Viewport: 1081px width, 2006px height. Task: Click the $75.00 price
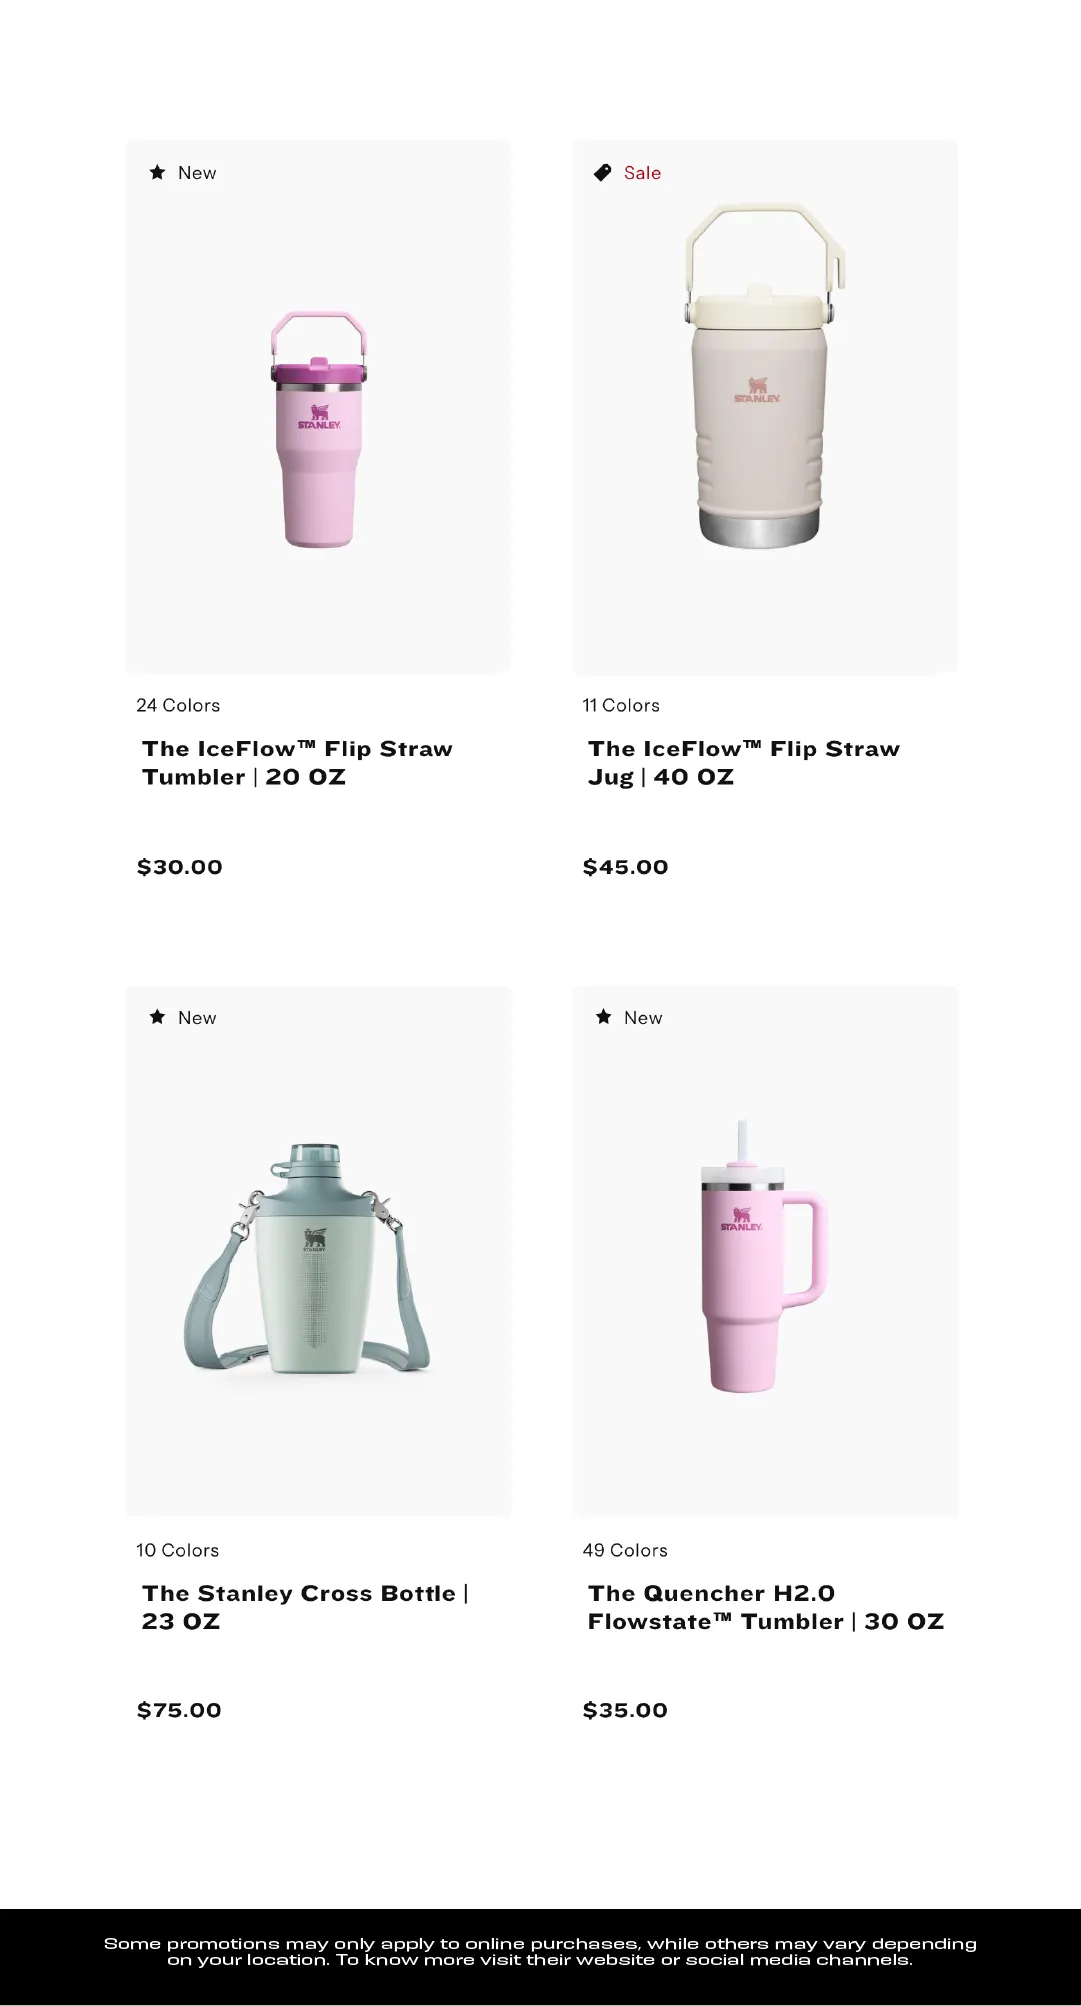179,1710
